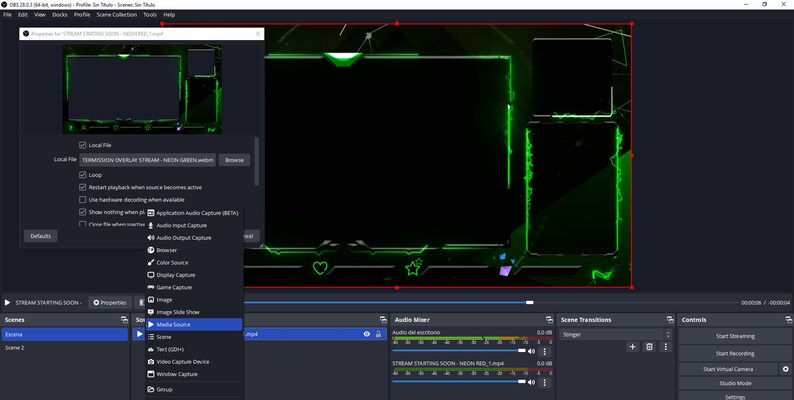
Task: Click Browse for local file
Action: tap(234, 160)
